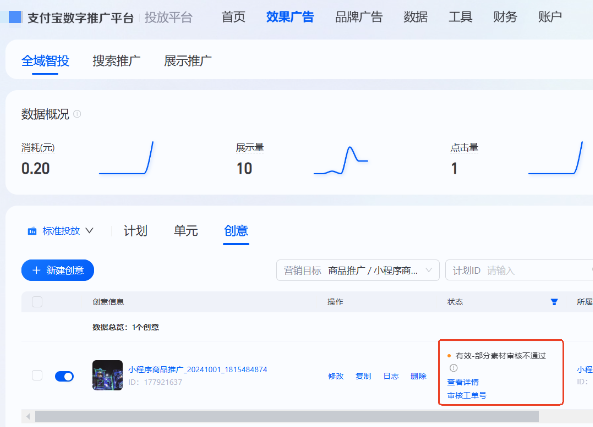Switch to the 单元 tab
The height and width of the screenshot is (427, 593).
point(186,231)
